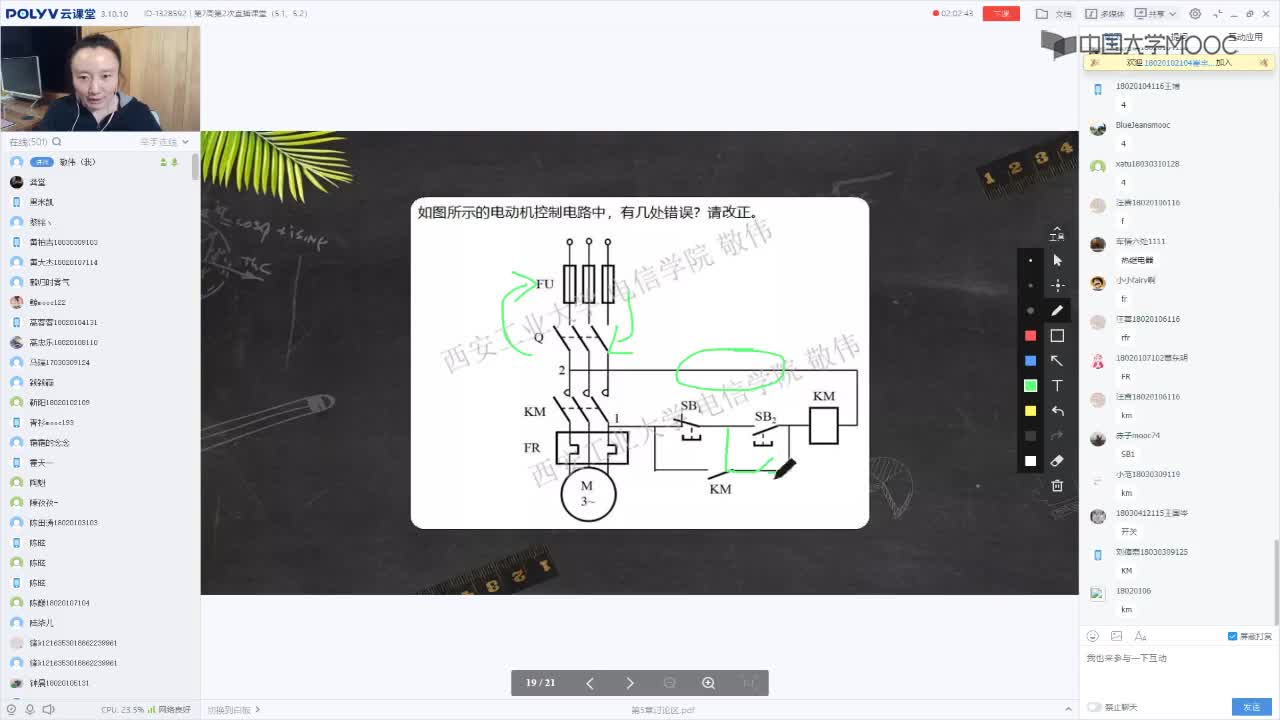Undo the last annotation stroke
1280x720 pixels.
(1057, 411)
